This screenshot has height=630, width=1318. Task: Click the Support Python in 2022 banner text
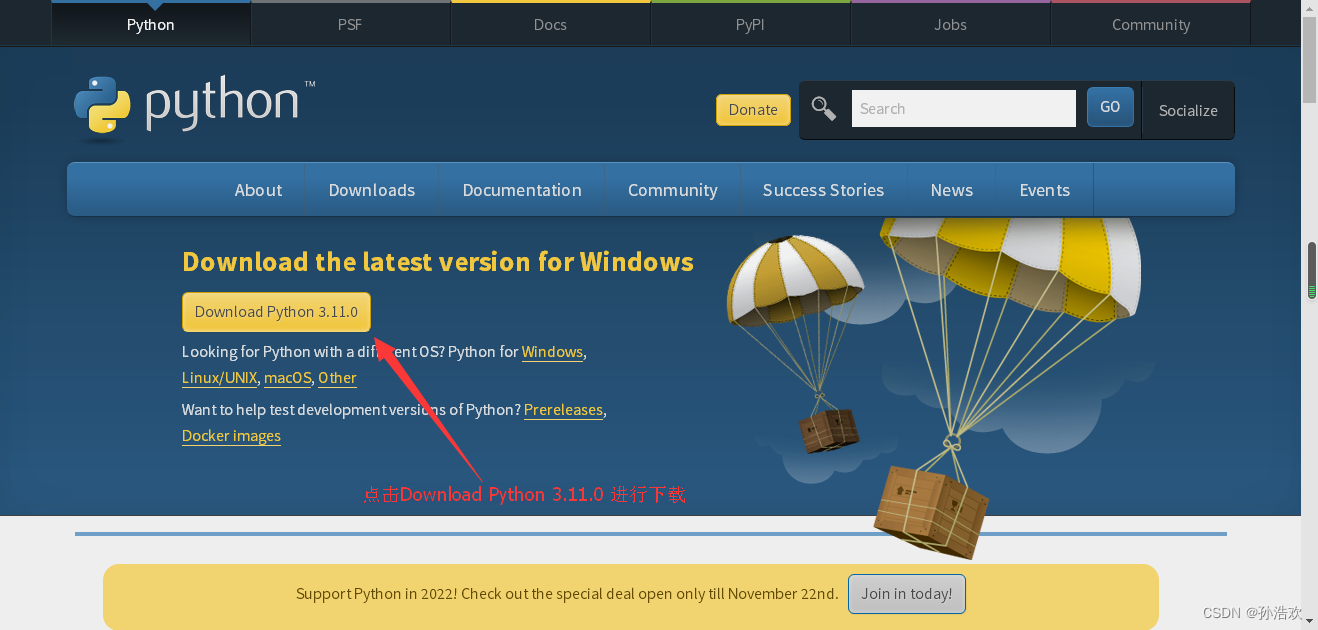567,594
